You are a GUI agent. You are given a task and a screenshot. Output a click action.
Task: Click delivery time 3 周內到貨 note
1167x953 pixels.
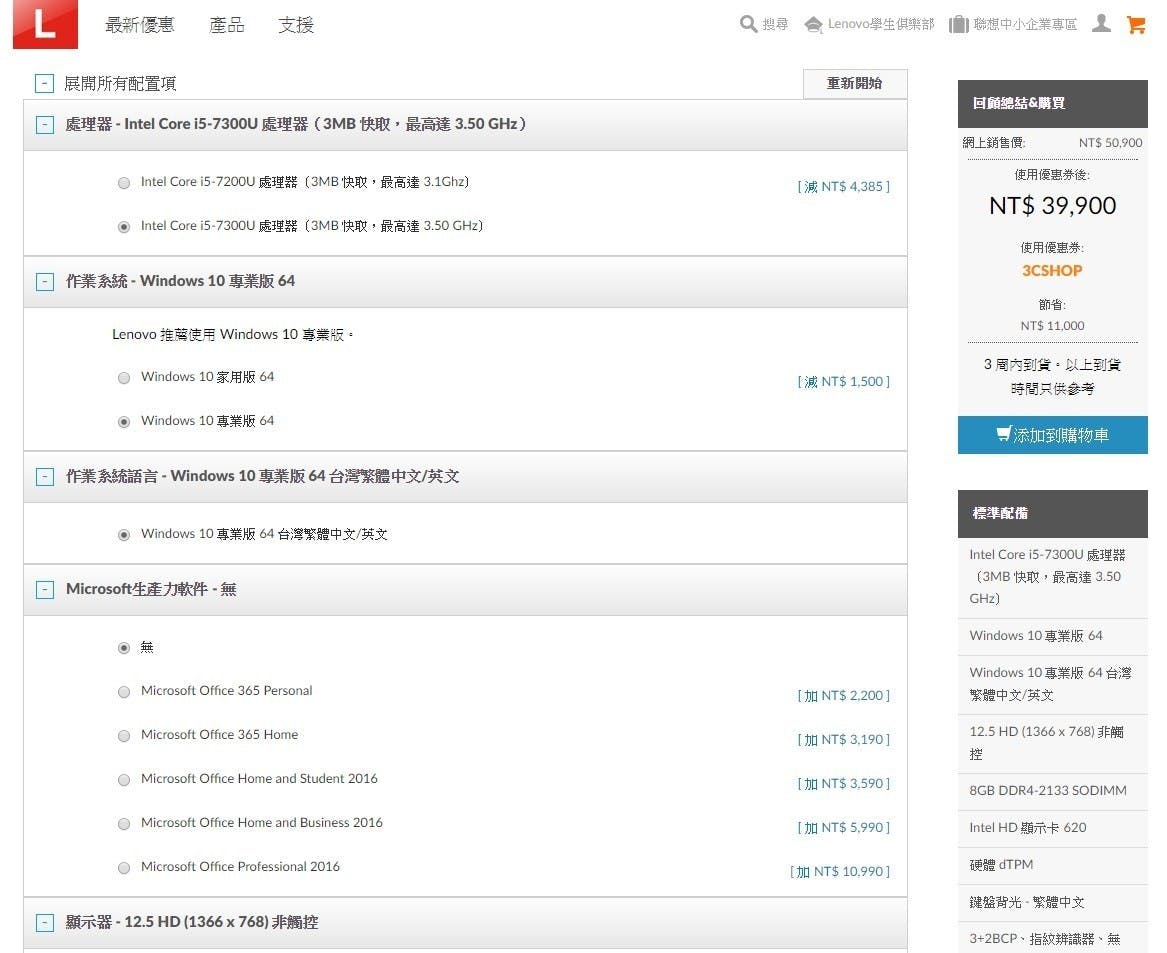click(1052, 377)
